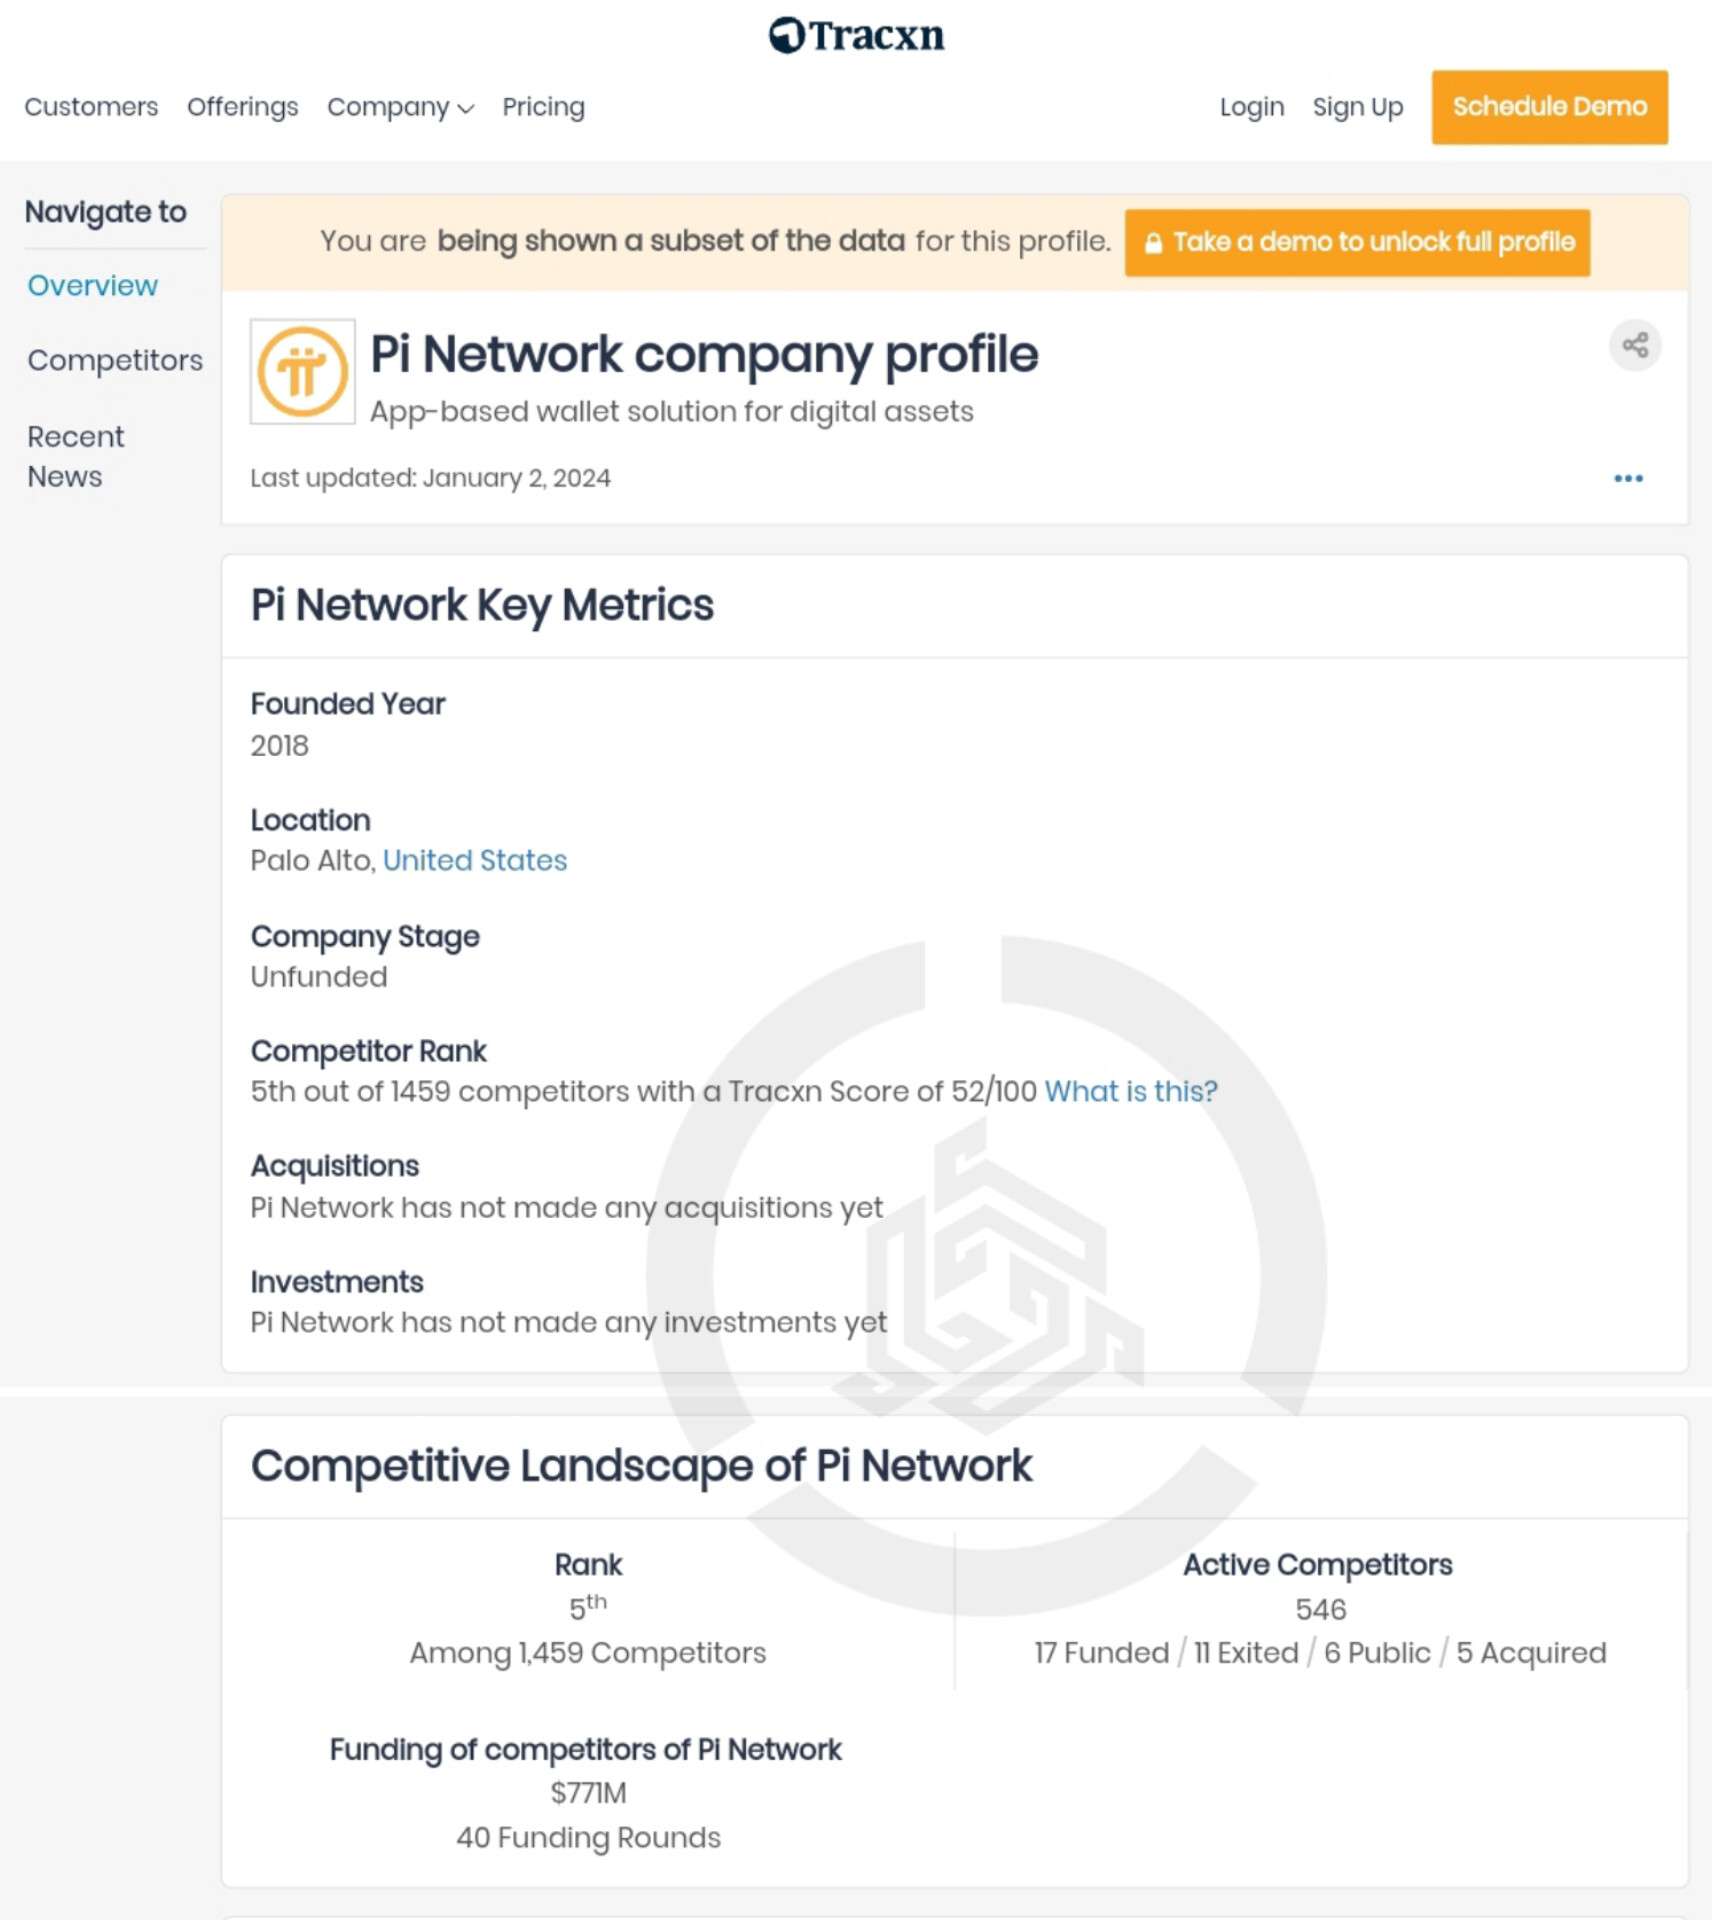
Task: Take a demo to unlock full profile
Action: 1357,242
